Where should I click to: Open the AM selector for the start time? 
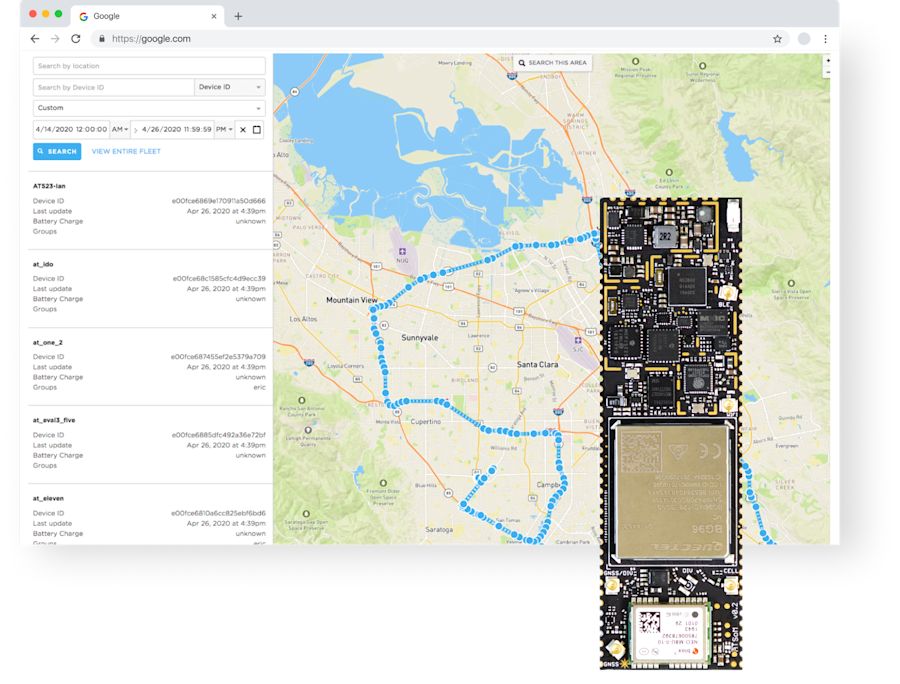(119, 129)
